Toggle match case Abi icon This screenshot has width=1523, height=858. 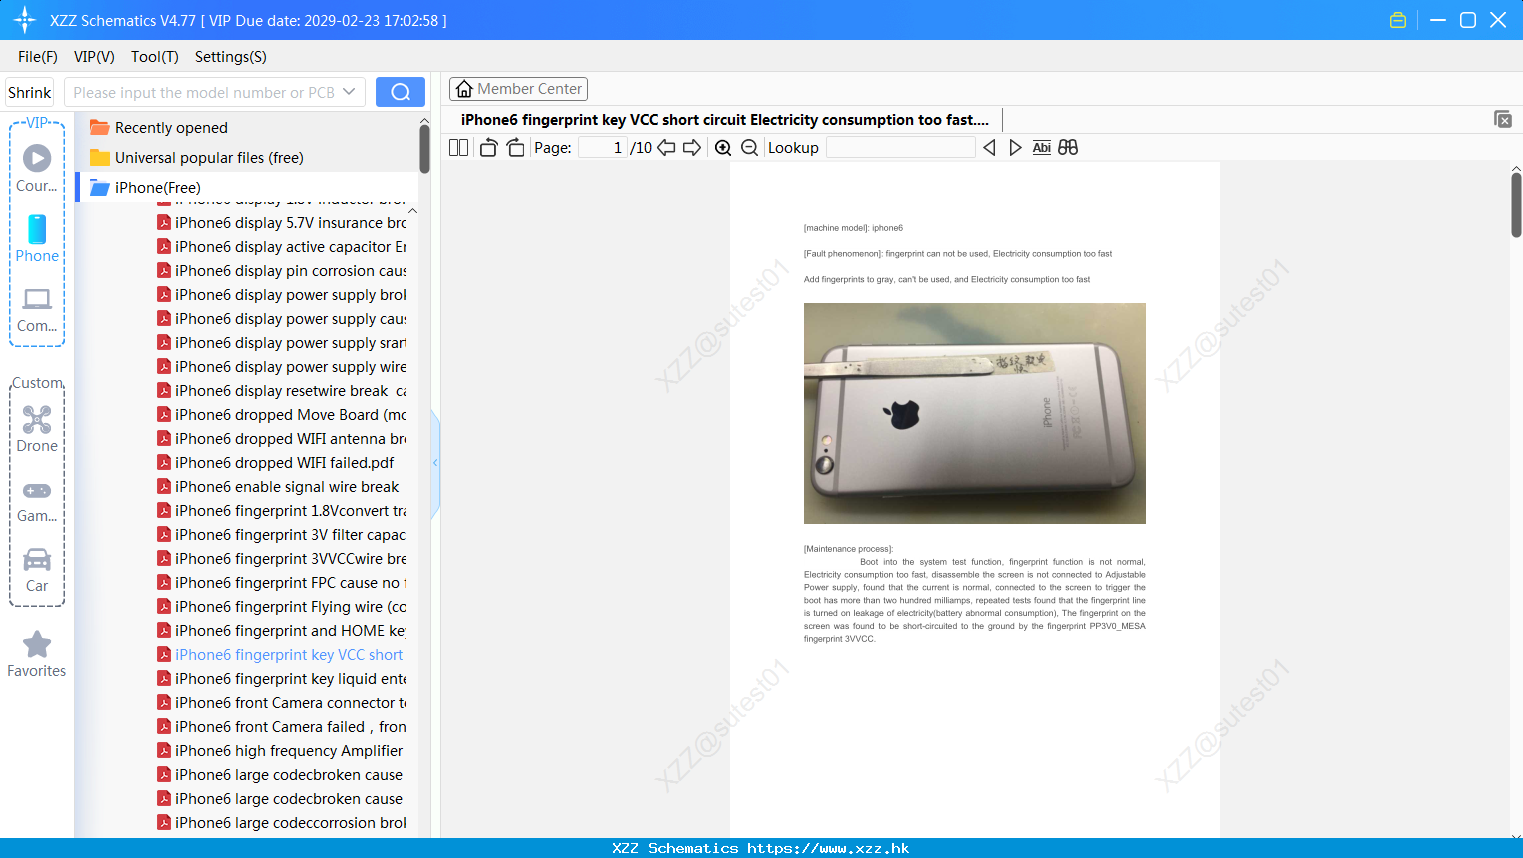click(x=1042, y=148)
